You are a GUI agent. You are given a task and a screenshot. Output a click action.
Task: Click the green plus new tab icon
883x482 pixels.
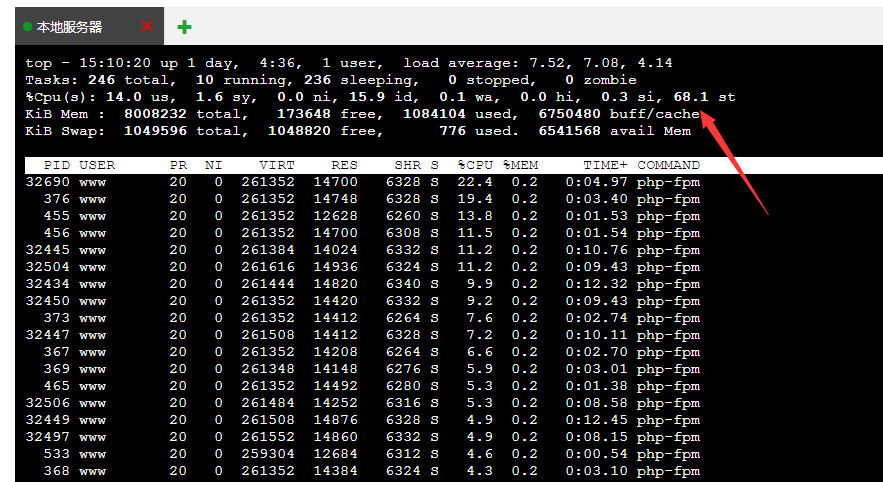pos(184,27)
